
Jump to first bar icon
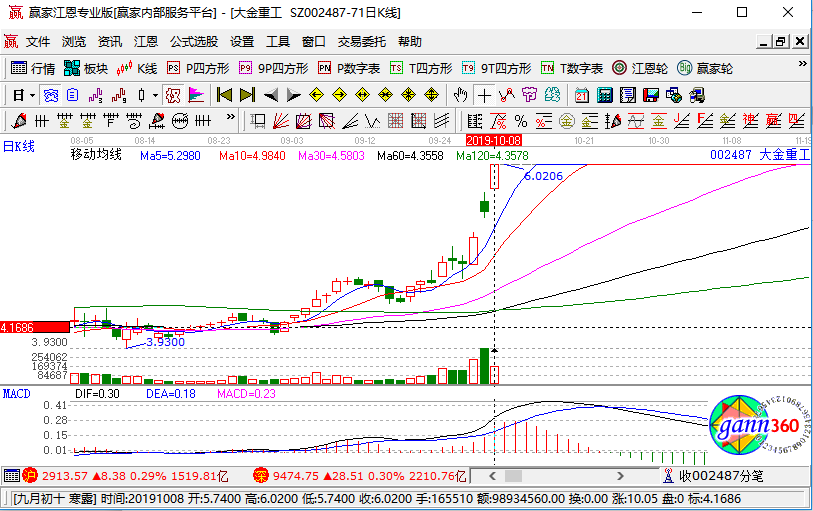click(x=225, y=95)
